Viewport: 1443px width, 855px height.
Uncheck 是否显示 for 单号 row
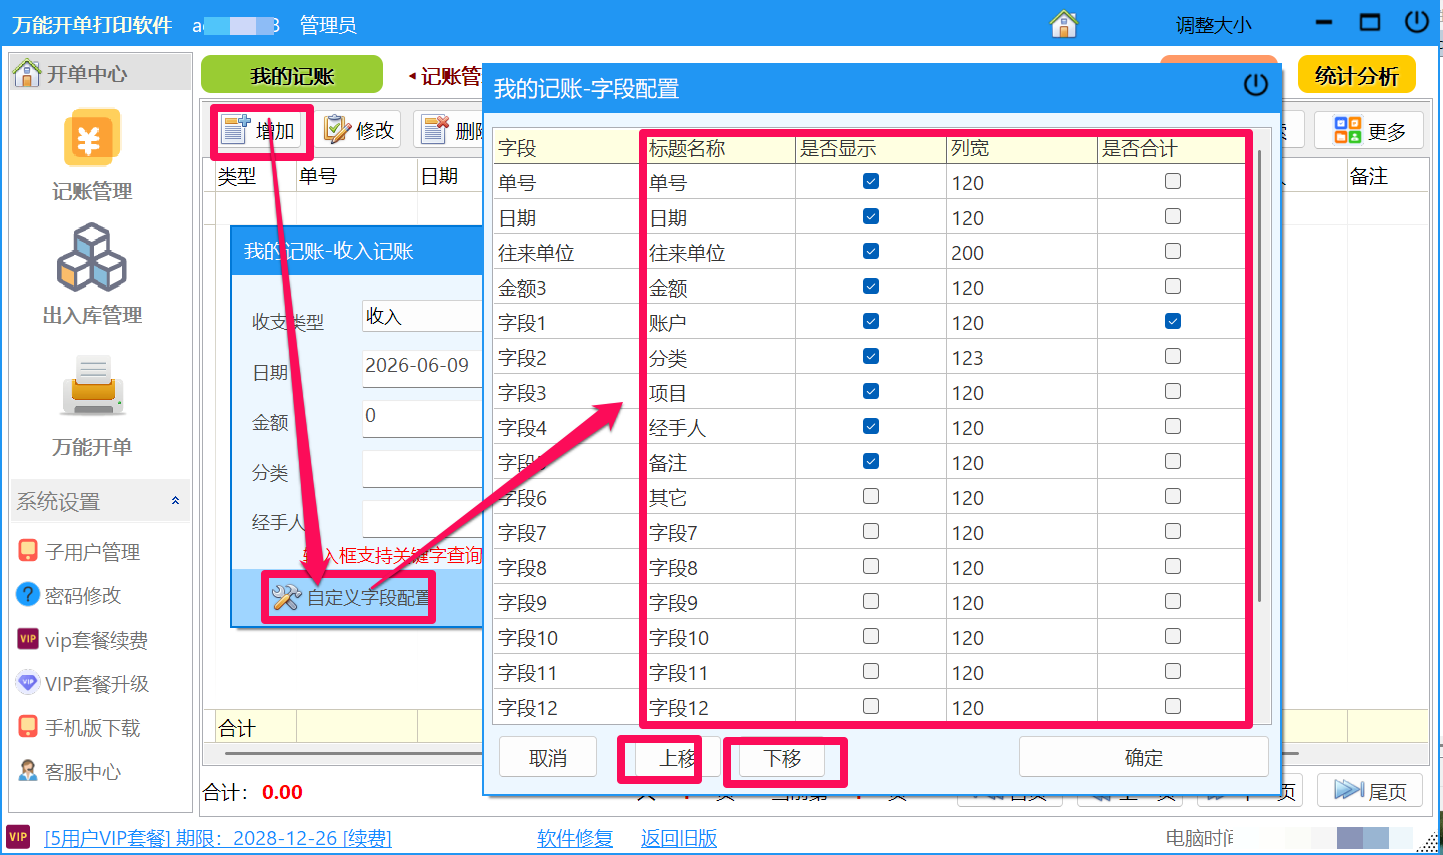(871, 181)
